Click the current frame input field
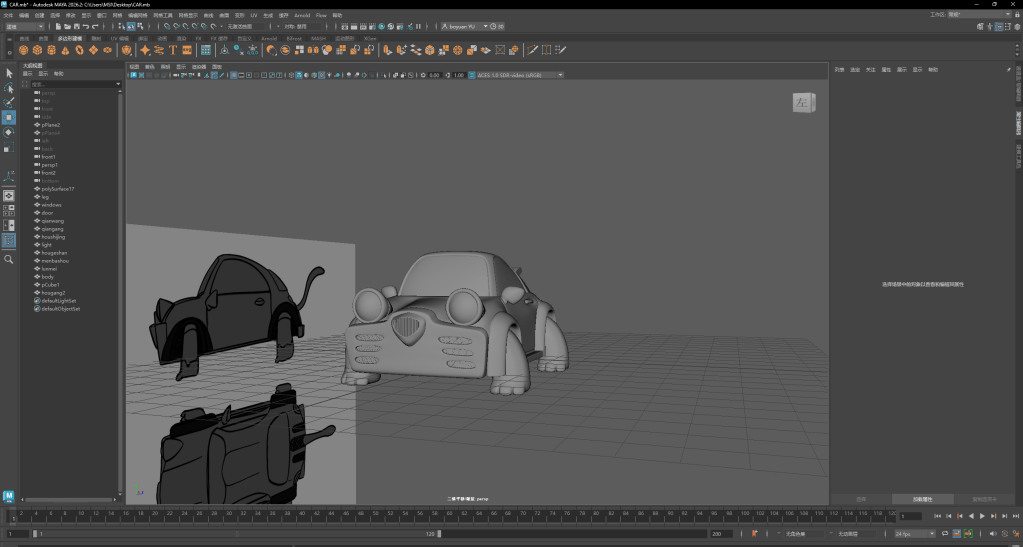 [x=910, y=516]
